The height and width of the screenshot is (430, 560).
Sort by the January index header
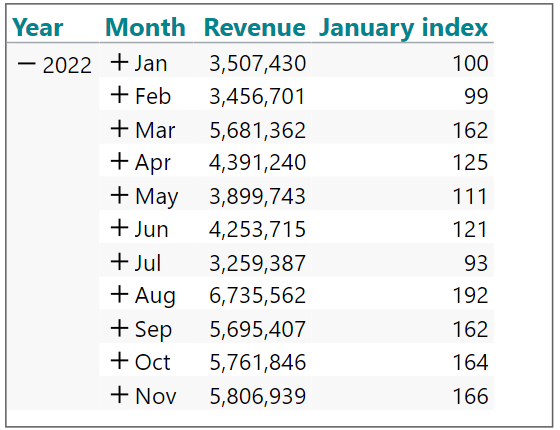(403, 28)
